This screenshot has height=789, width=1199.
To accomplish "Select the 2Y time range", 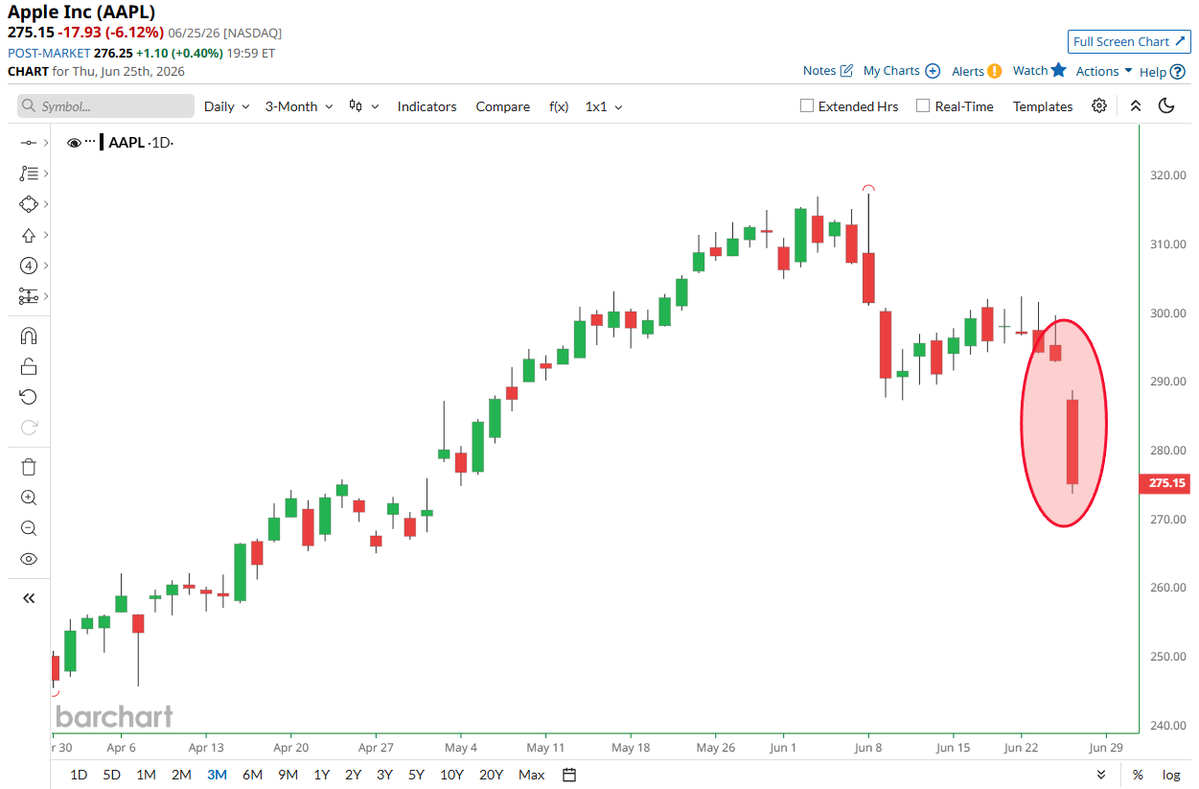I will (x=353, y=774).
